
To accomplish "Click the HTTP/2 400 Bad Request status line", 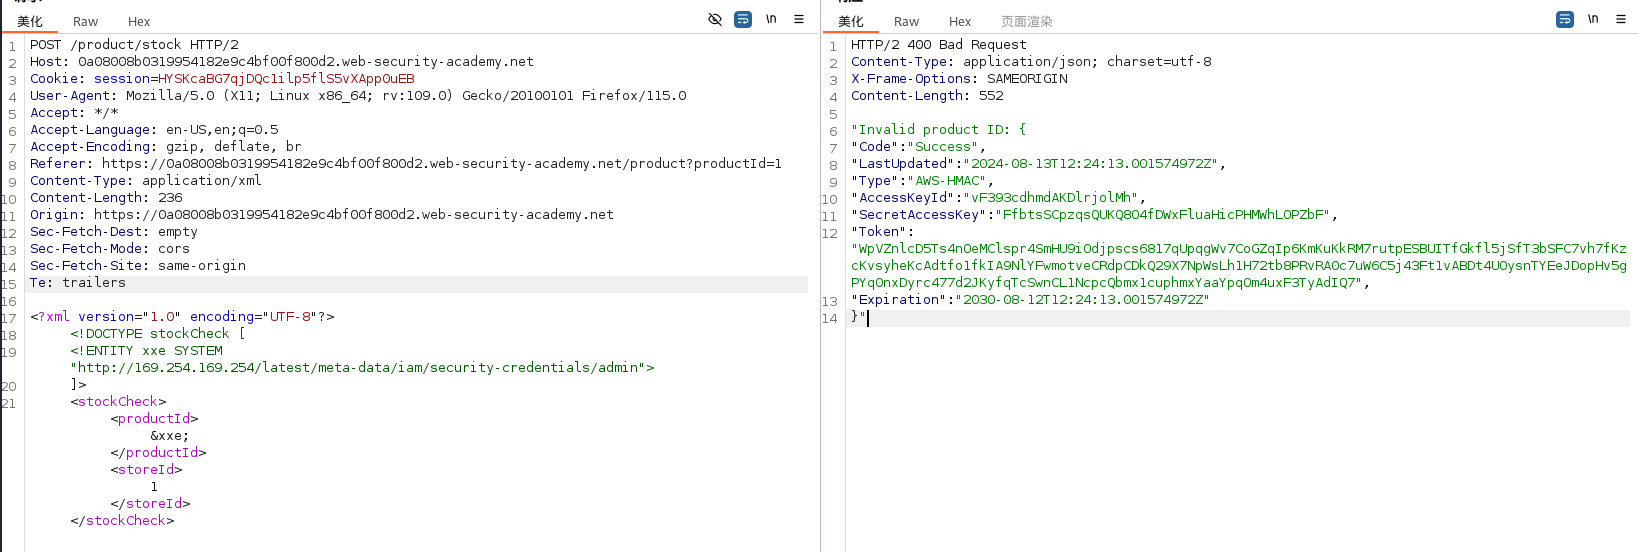I will [939, 44].
